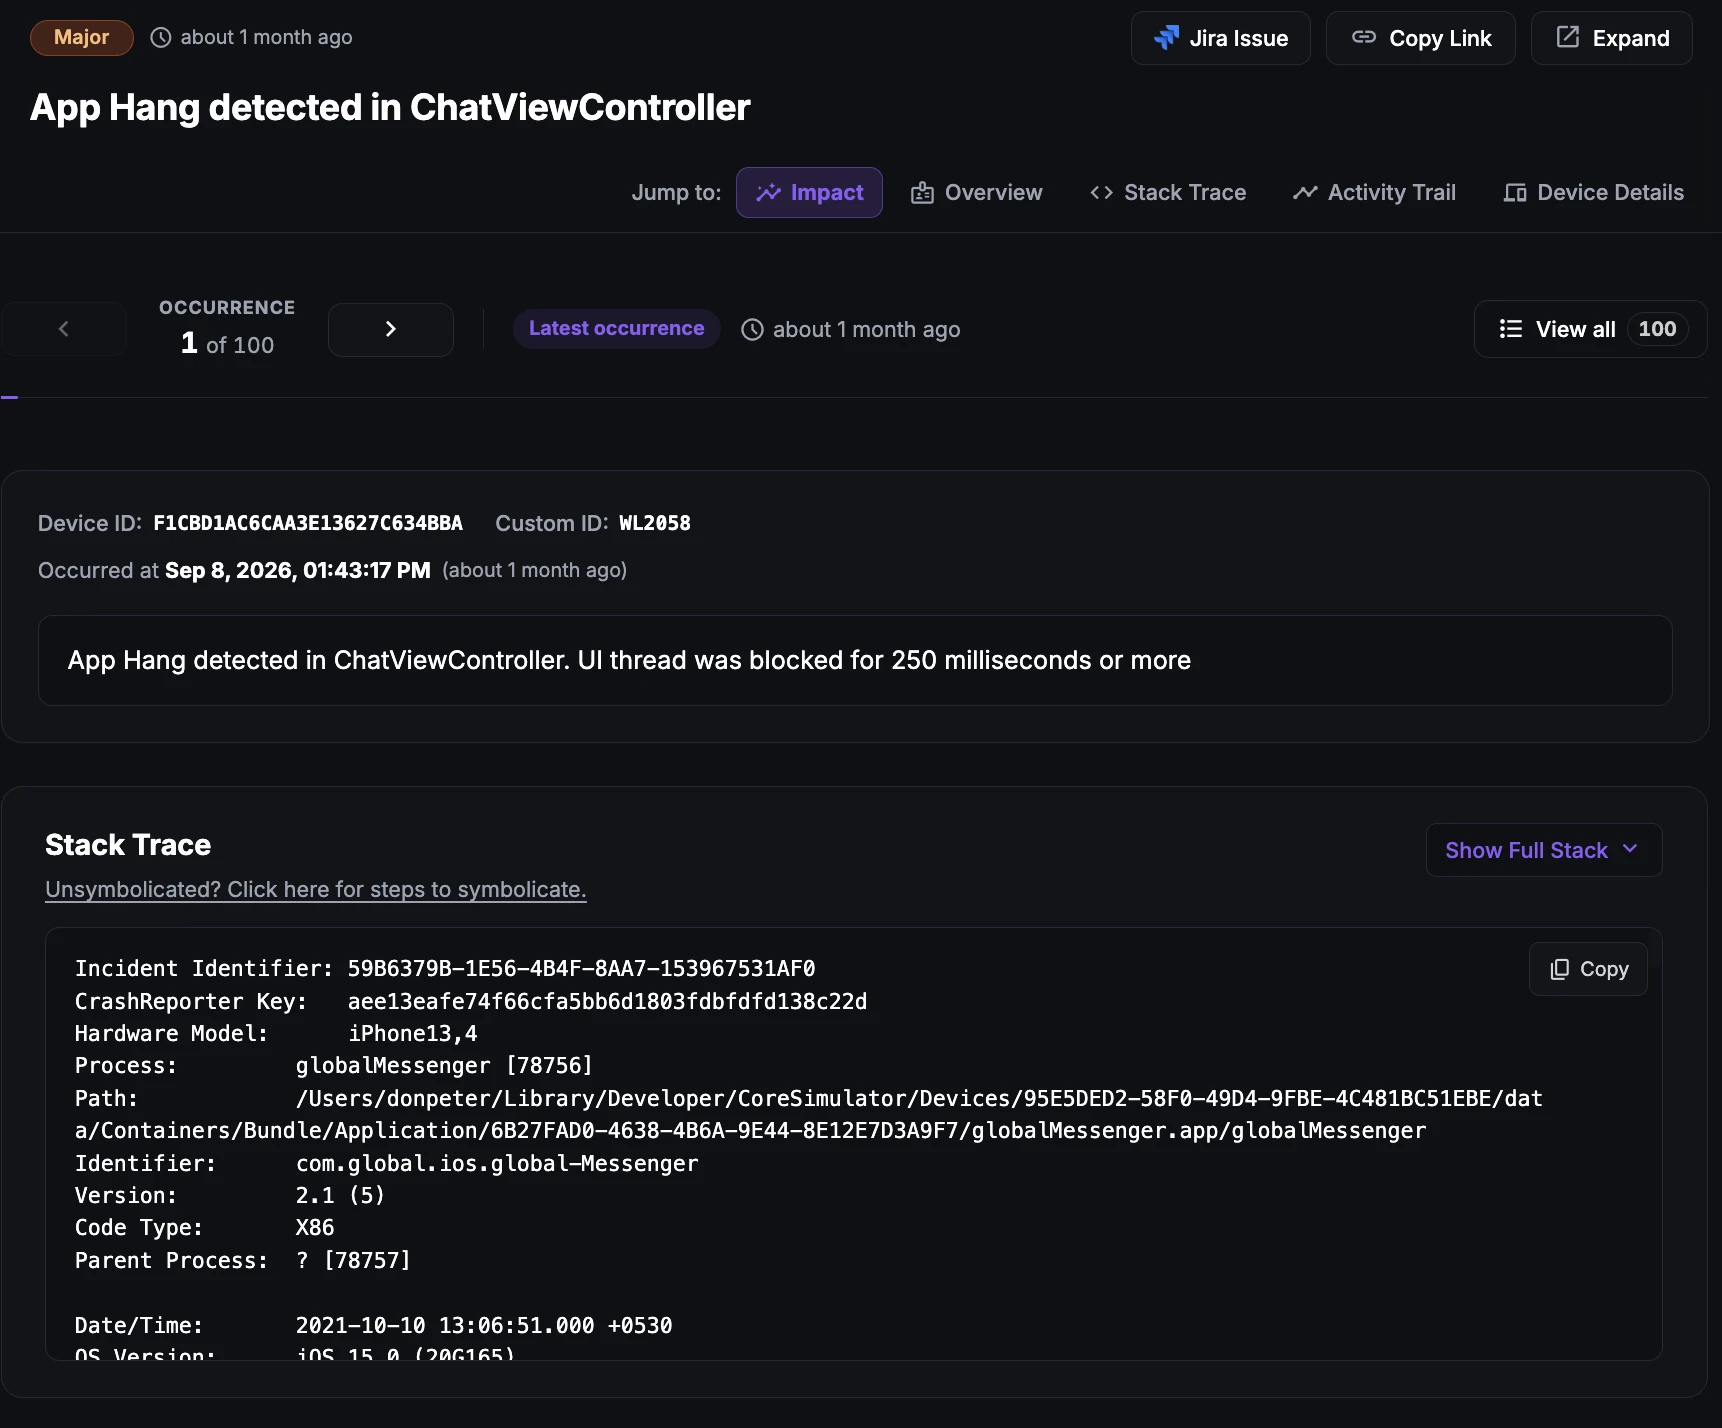Click the 1 of 100 occurrence counter
Screen dimensions: 1722x1428
click(227, 343)
